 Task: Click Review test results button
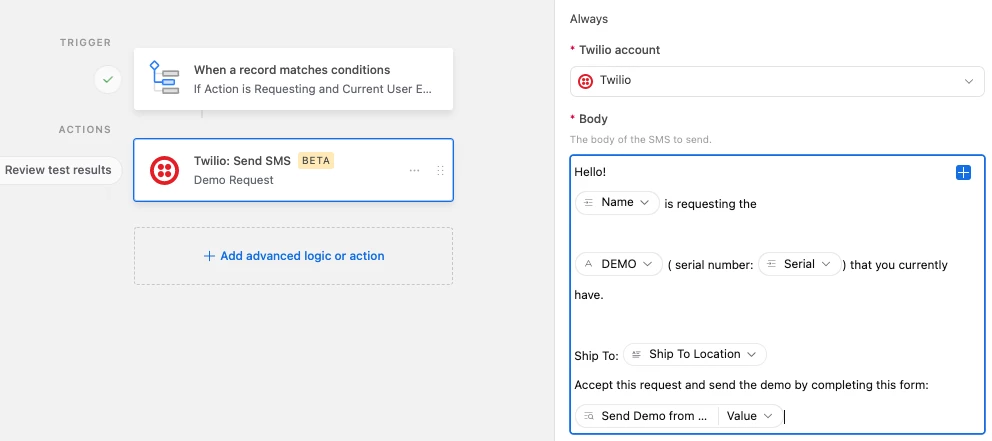[x=59, y=170]
